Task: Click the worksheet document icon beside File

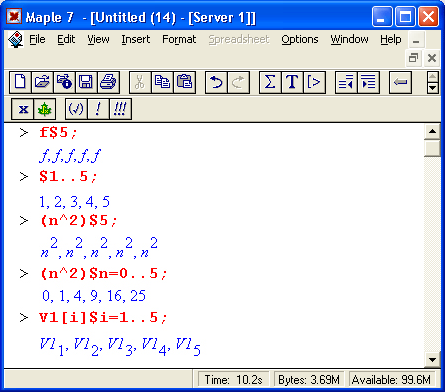Action: point(15,40)
